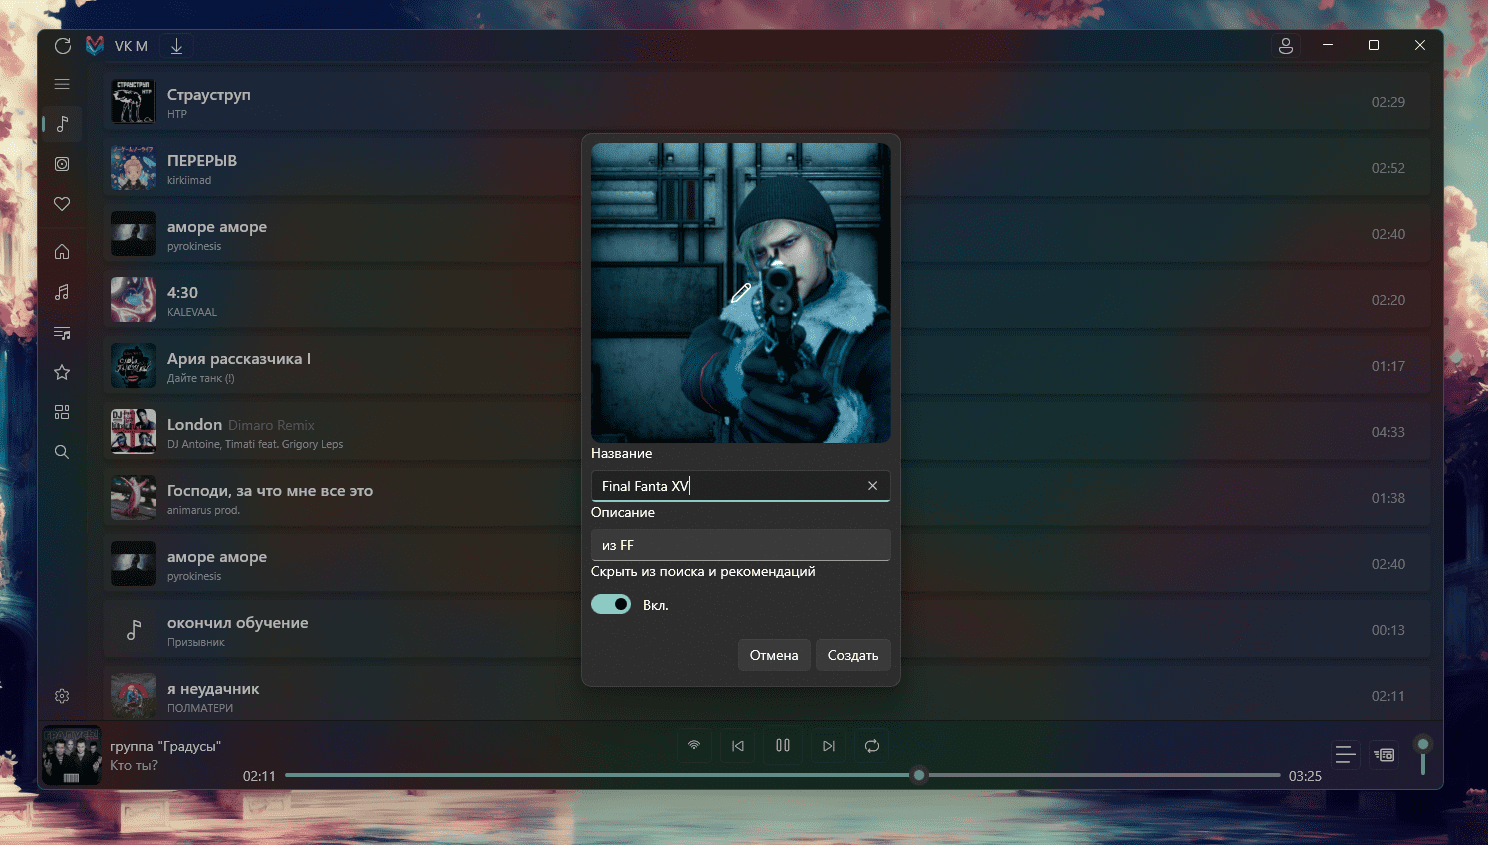The width and height of the screenshot is (1488, 845).
Task: Expand the hamburger menu in sidebar
Action: 62,84
